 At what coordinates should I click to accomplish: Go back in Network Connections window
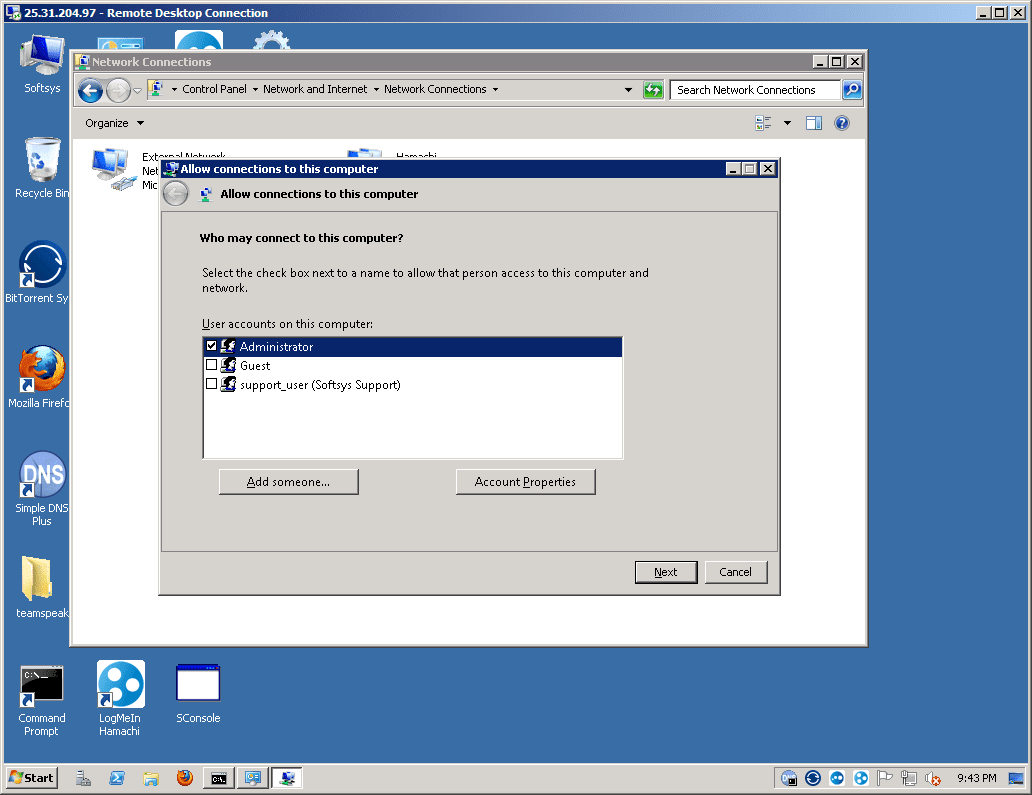pyautogui.click(x=91, y=90)
